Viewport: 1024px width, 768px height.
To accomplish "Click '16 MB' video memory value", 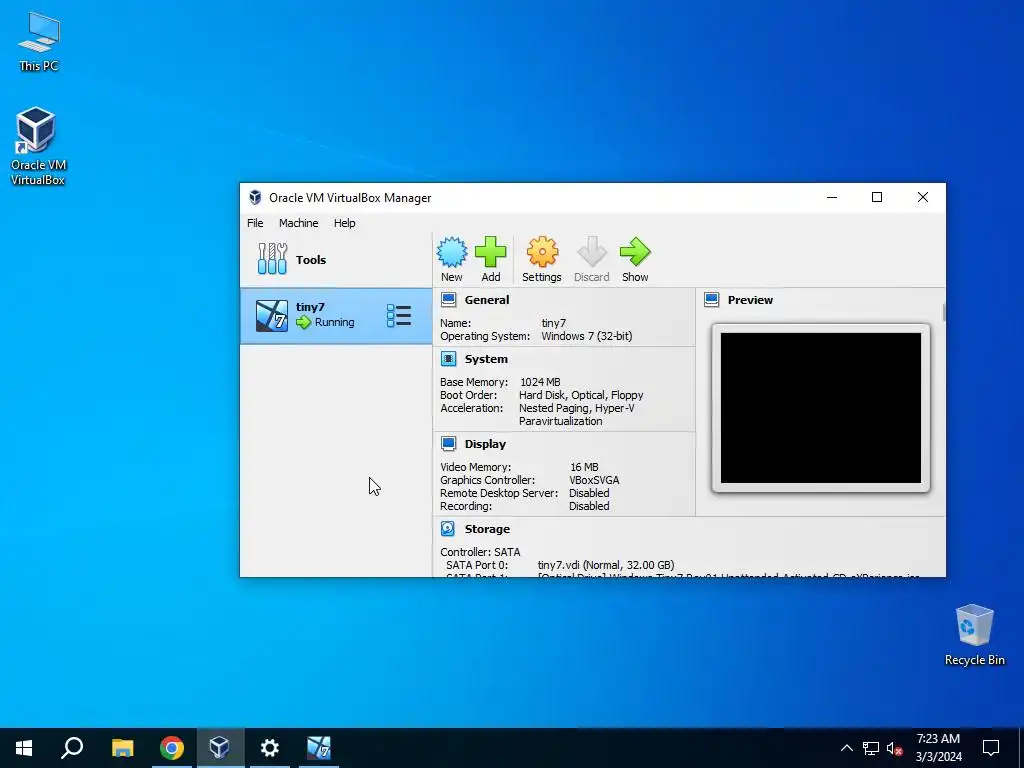I will point(584,467).
